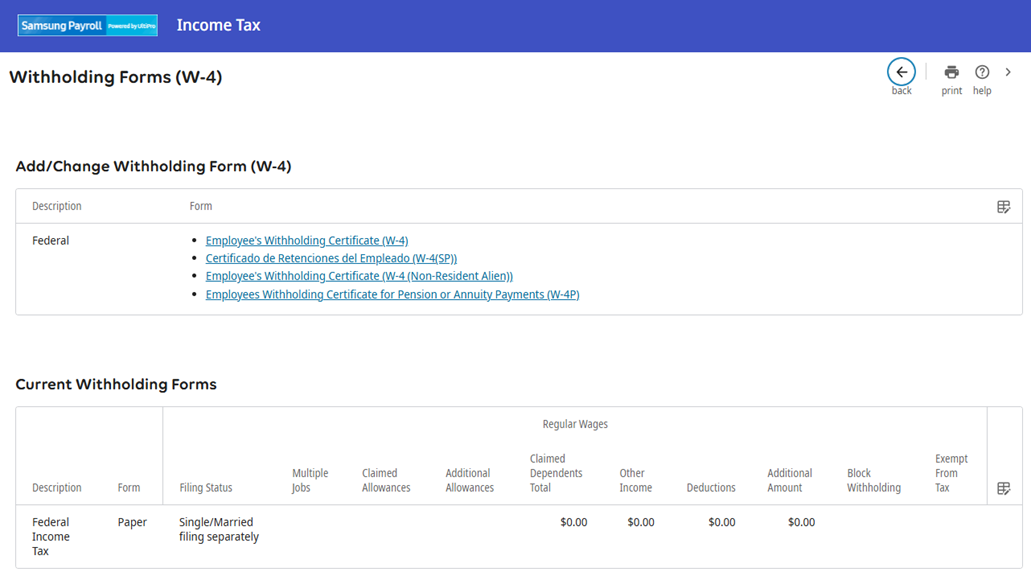This screenshot has height=572, width=1031.
Task: Click the Block Withholding column header
Action: 873,480
